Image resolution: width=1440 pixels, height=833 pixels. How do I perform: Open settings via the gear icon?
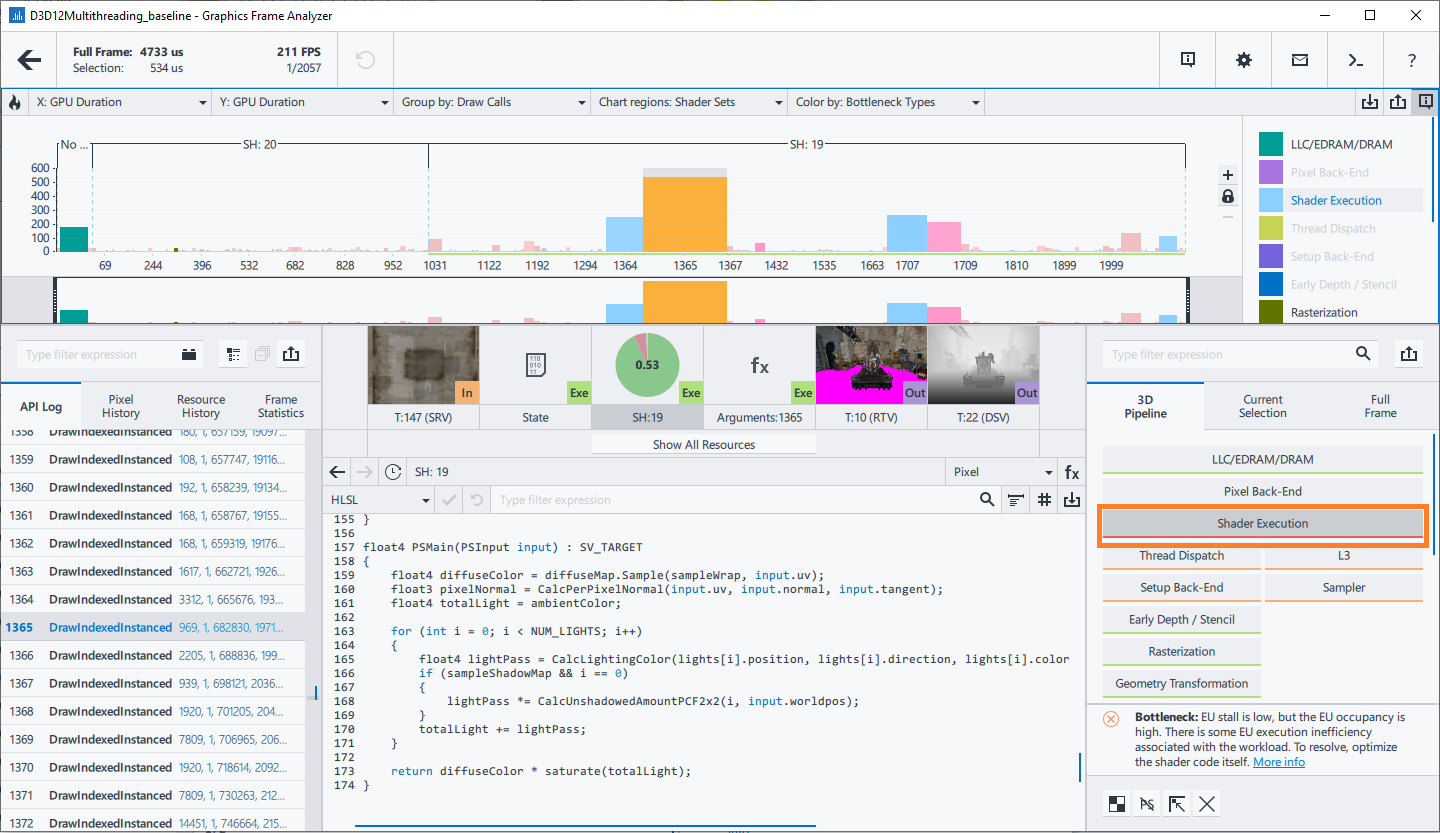coord(1243,60)
